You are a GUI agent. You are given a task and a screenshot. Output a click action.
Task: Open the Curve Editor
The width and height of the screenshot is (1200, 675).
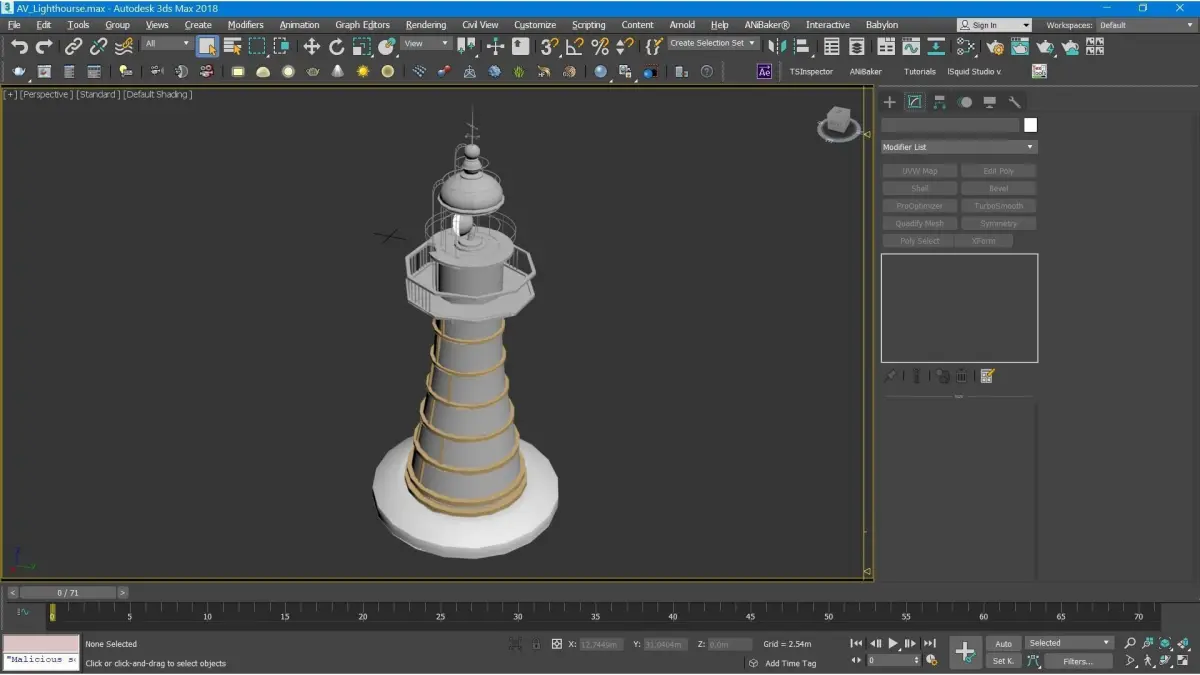(x=910, y=46)
